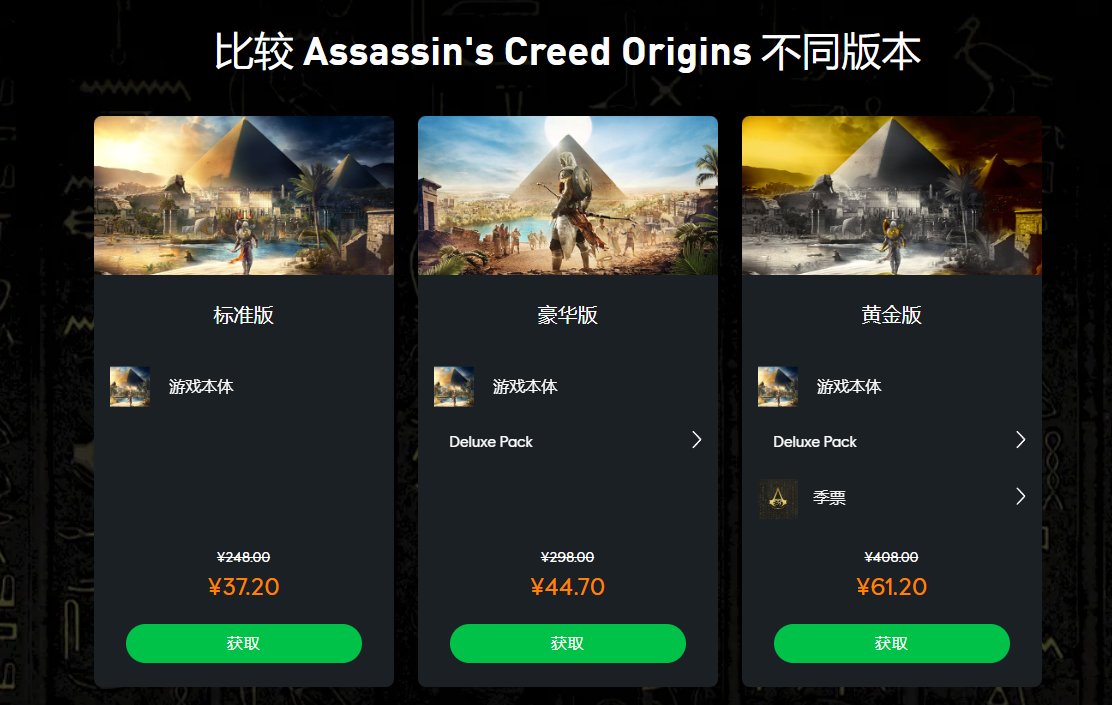Get the 黄金版 with 获取 button
Screen dimensions: 1112x705
[x=891, y=643]
